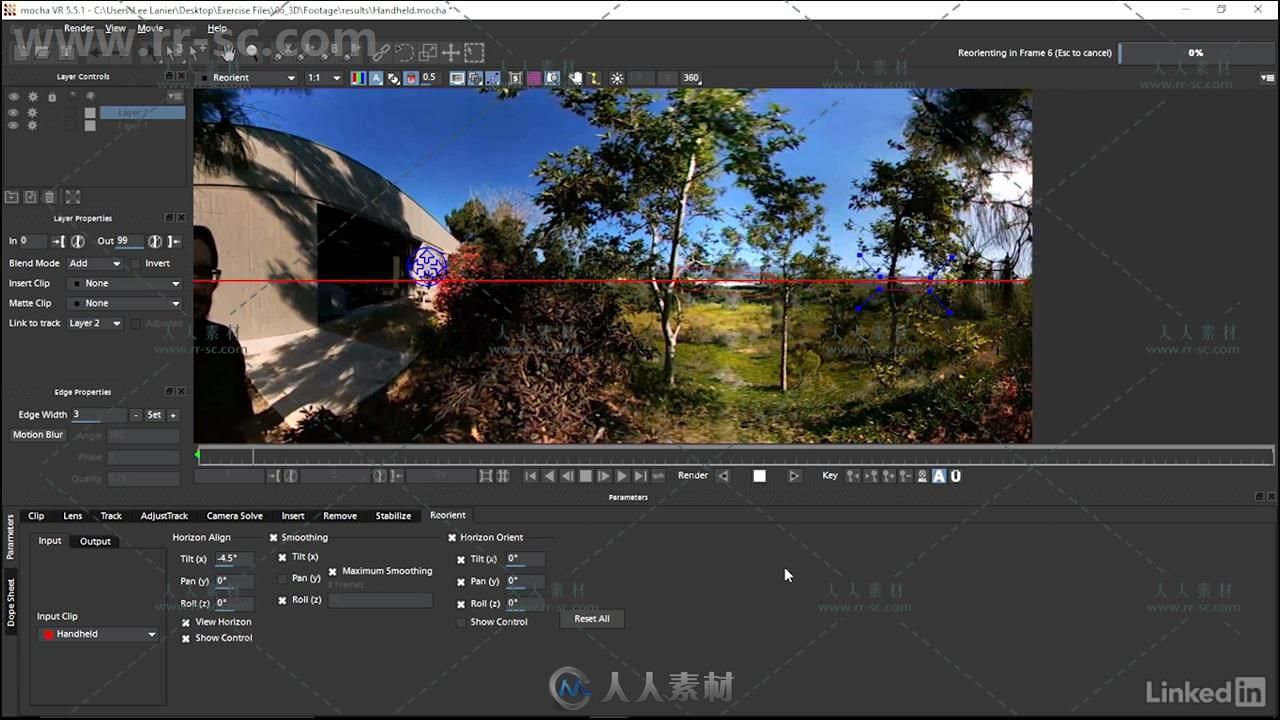Click the delete layer trash icon
This screenshot has width=1280, height=720.
click(49, 198)
